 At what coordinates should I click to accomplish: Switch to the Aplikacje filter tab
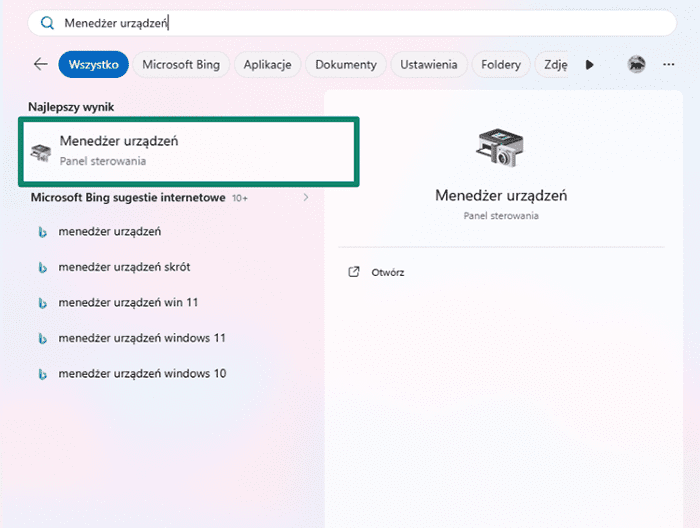click(267, 64)
